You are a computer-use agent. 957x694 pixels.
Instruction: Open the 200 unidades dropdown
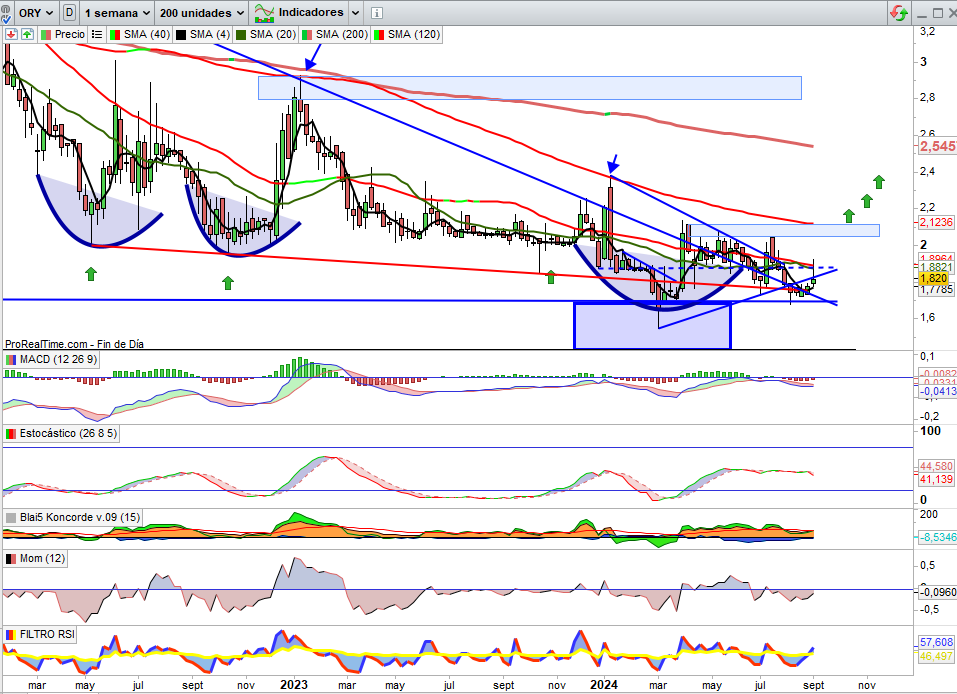click(202, 13)
